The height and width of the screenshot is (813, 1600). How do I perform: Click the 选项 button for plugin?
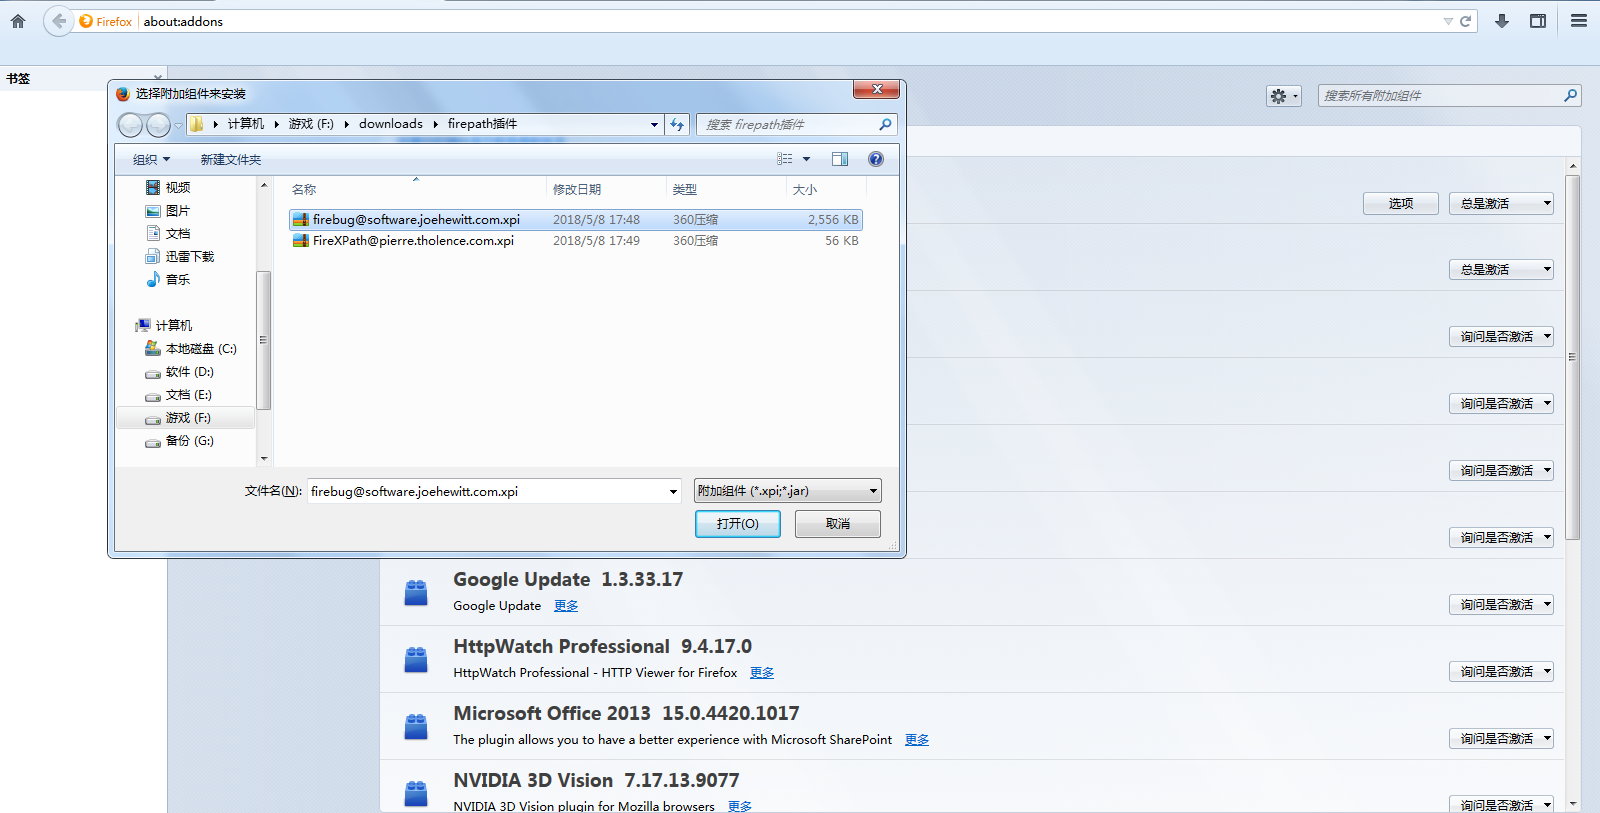pyautogui.click(x=1401, y=203)
